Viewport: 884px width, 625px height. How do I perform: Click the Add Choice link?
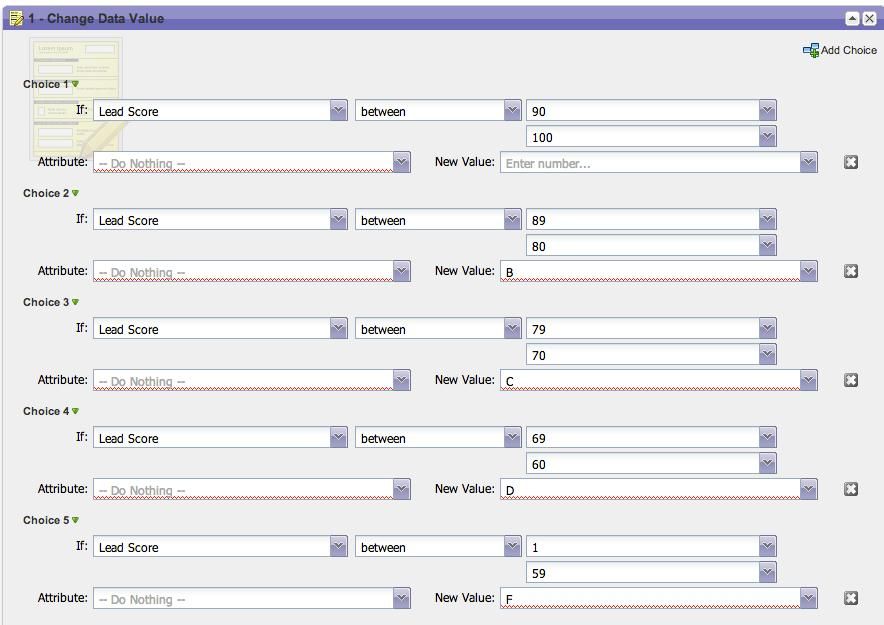point(848,50)
